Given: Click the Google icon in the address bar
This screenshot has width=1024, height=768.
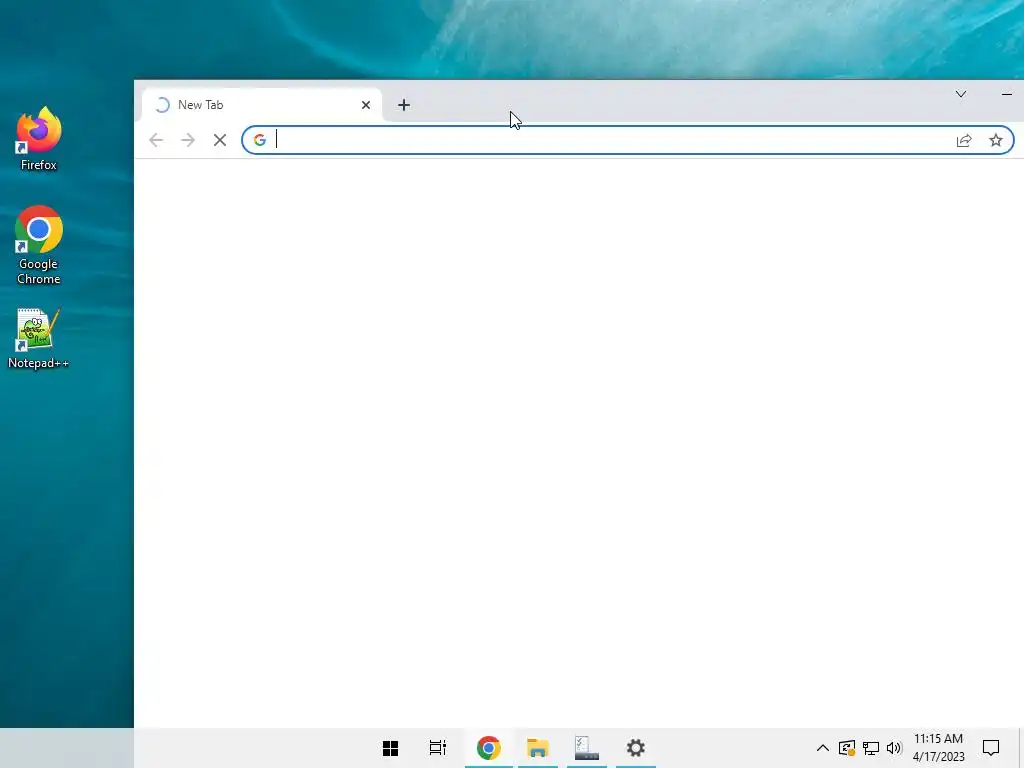Looking at the screenshot, I should point(260,140).
